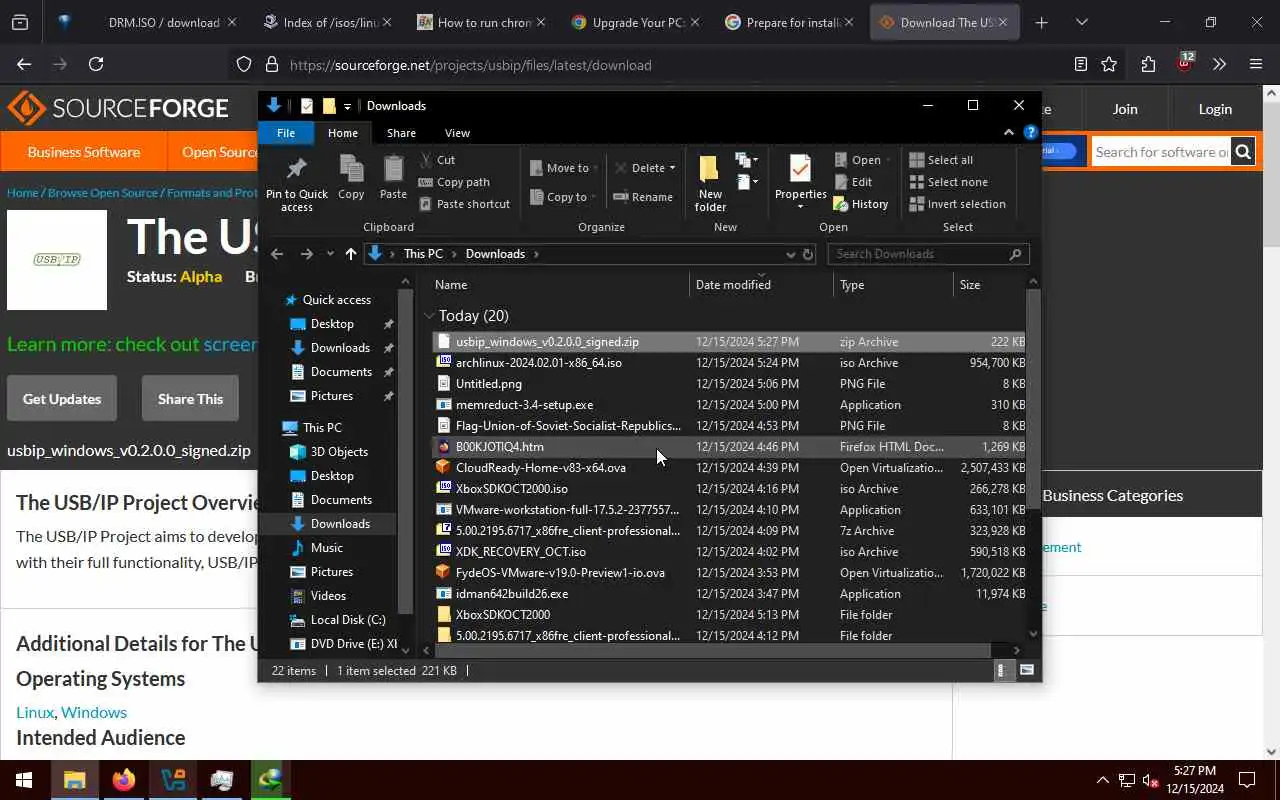The image size is (1280, 800).
Task: Collapse the Explorer ribbon
Action: 1009,132
